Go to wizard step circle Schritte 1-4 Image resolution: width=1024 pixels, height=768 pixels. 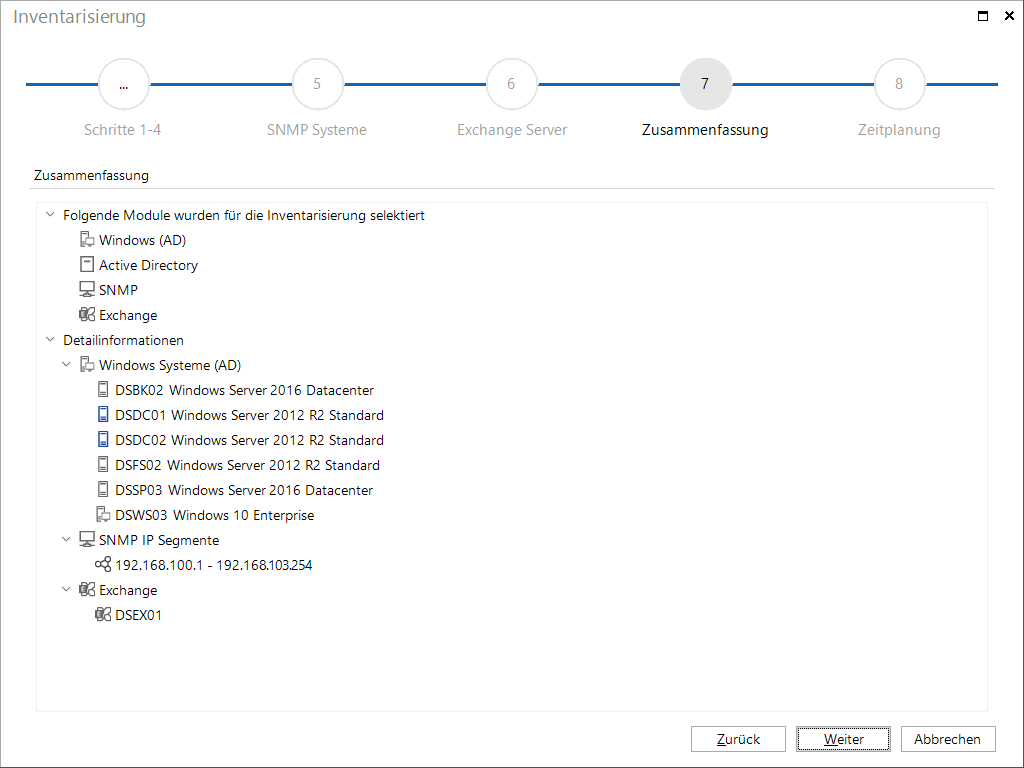[123, 84]
